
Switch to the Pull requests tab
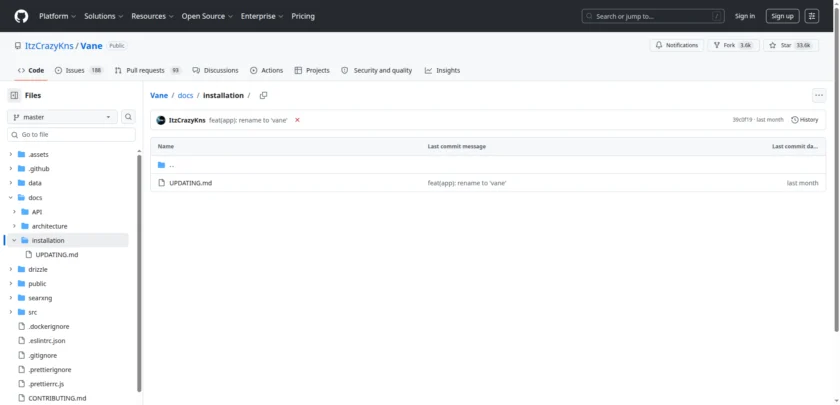[148, 70]
